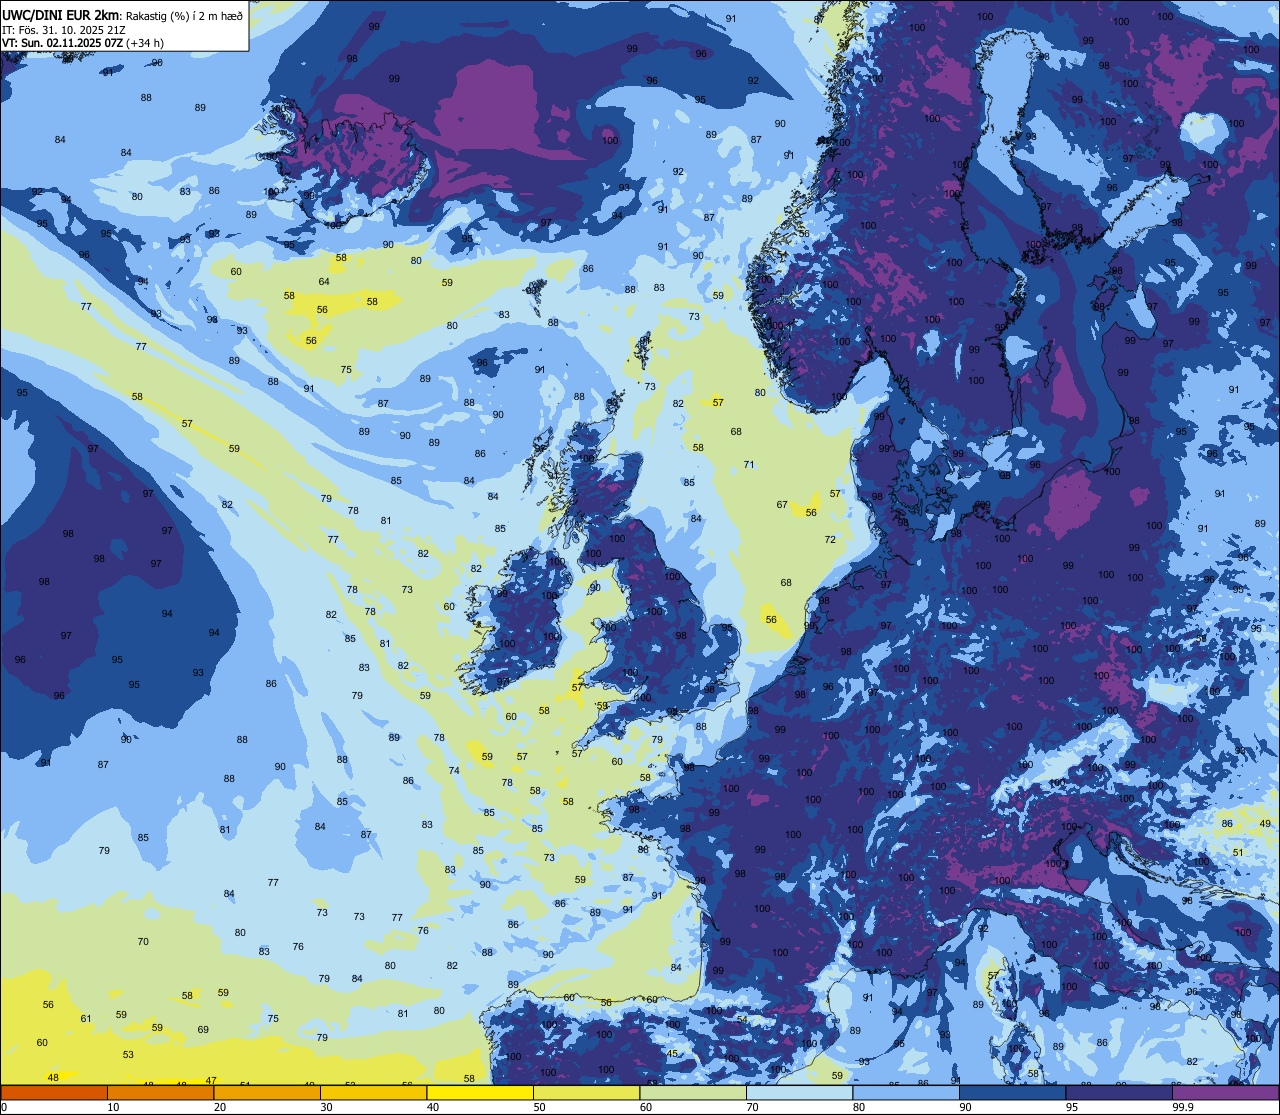Screen dimensions: 1280x1115
Task: Click the pale yellow 50–60 legend swatch
Action: coord(586,1092)
